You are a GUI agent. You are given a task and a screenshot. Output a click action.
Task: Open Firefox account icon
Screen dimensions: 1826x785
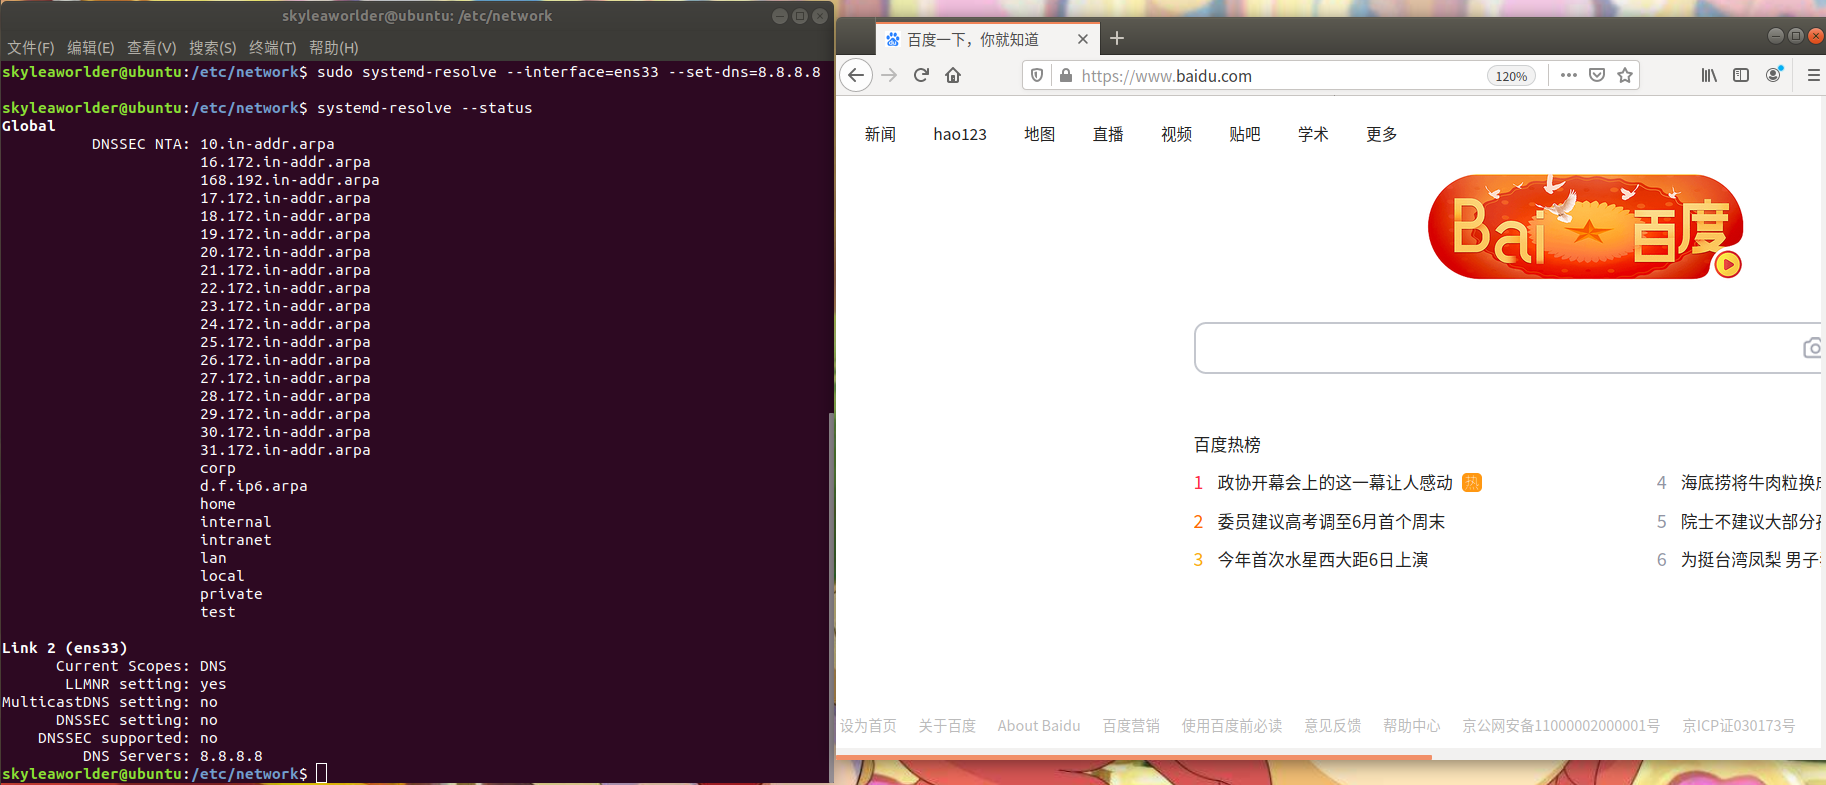click(1774, 75)
